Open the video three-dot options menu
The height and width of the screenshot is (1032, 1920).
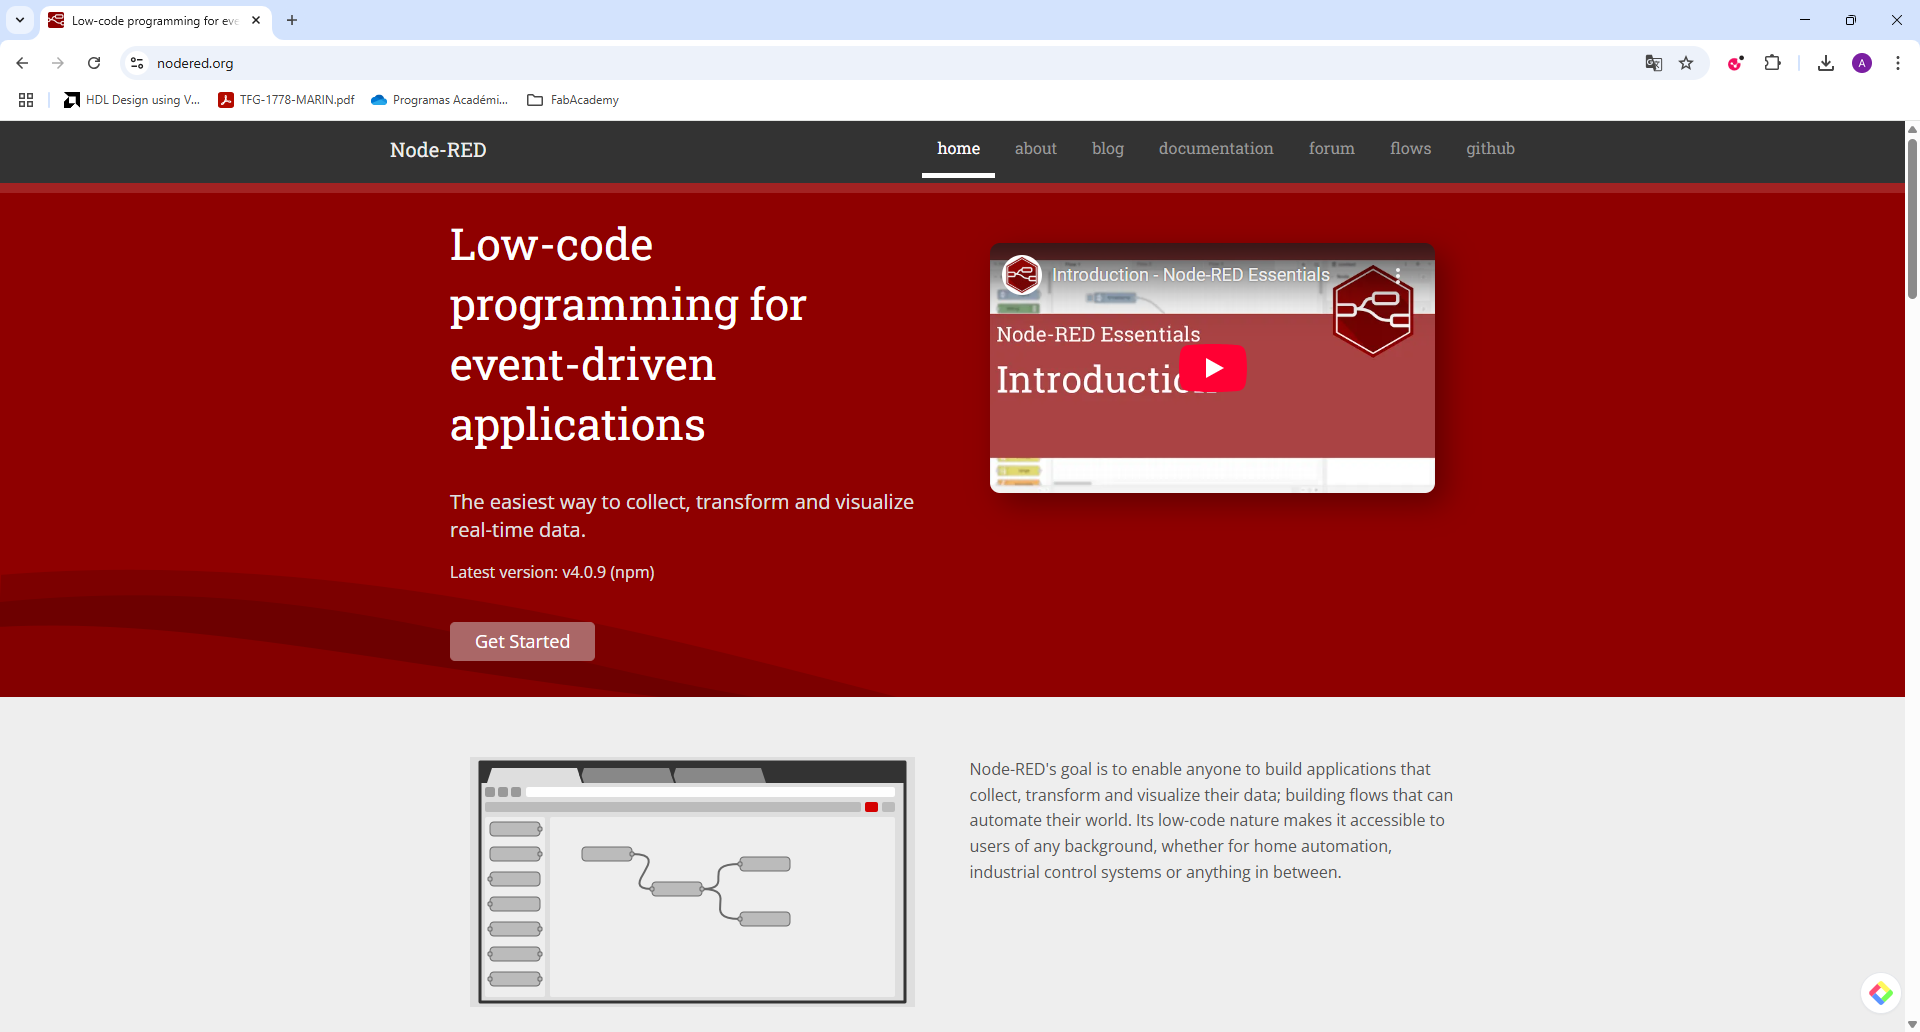click(1398, 274)
